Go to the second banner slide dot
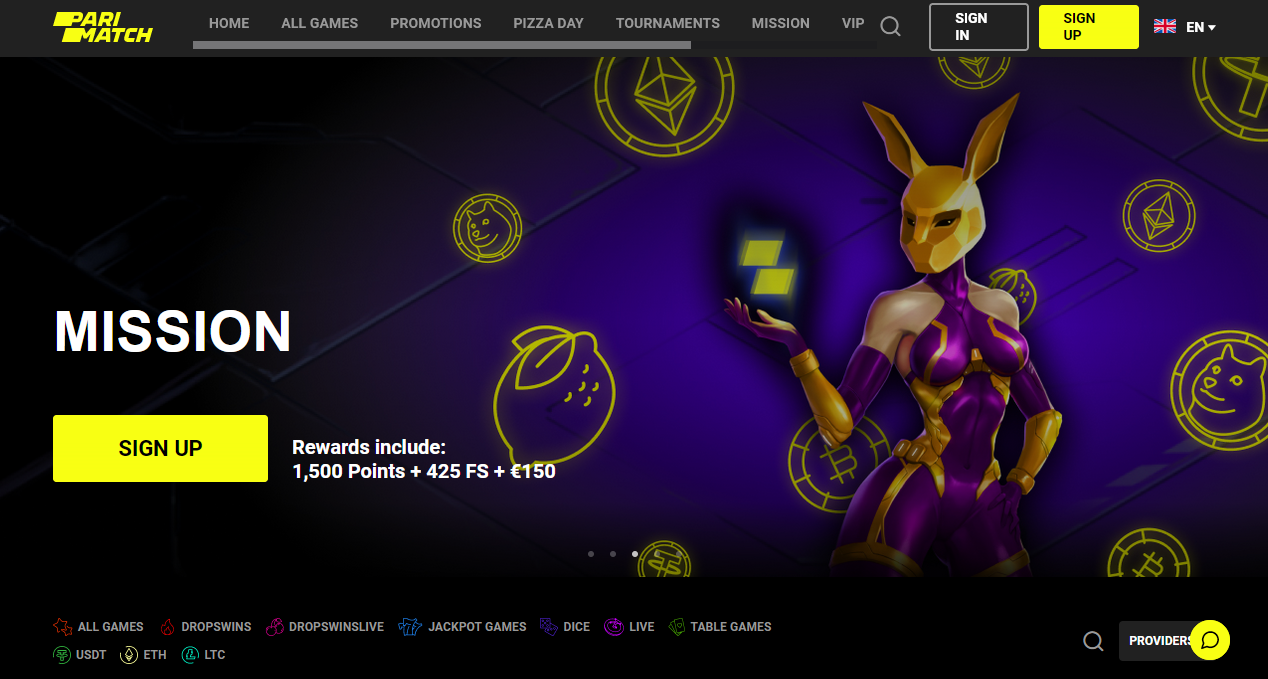Viewport: 1268px width, 679px height. [x=613, y=553]
